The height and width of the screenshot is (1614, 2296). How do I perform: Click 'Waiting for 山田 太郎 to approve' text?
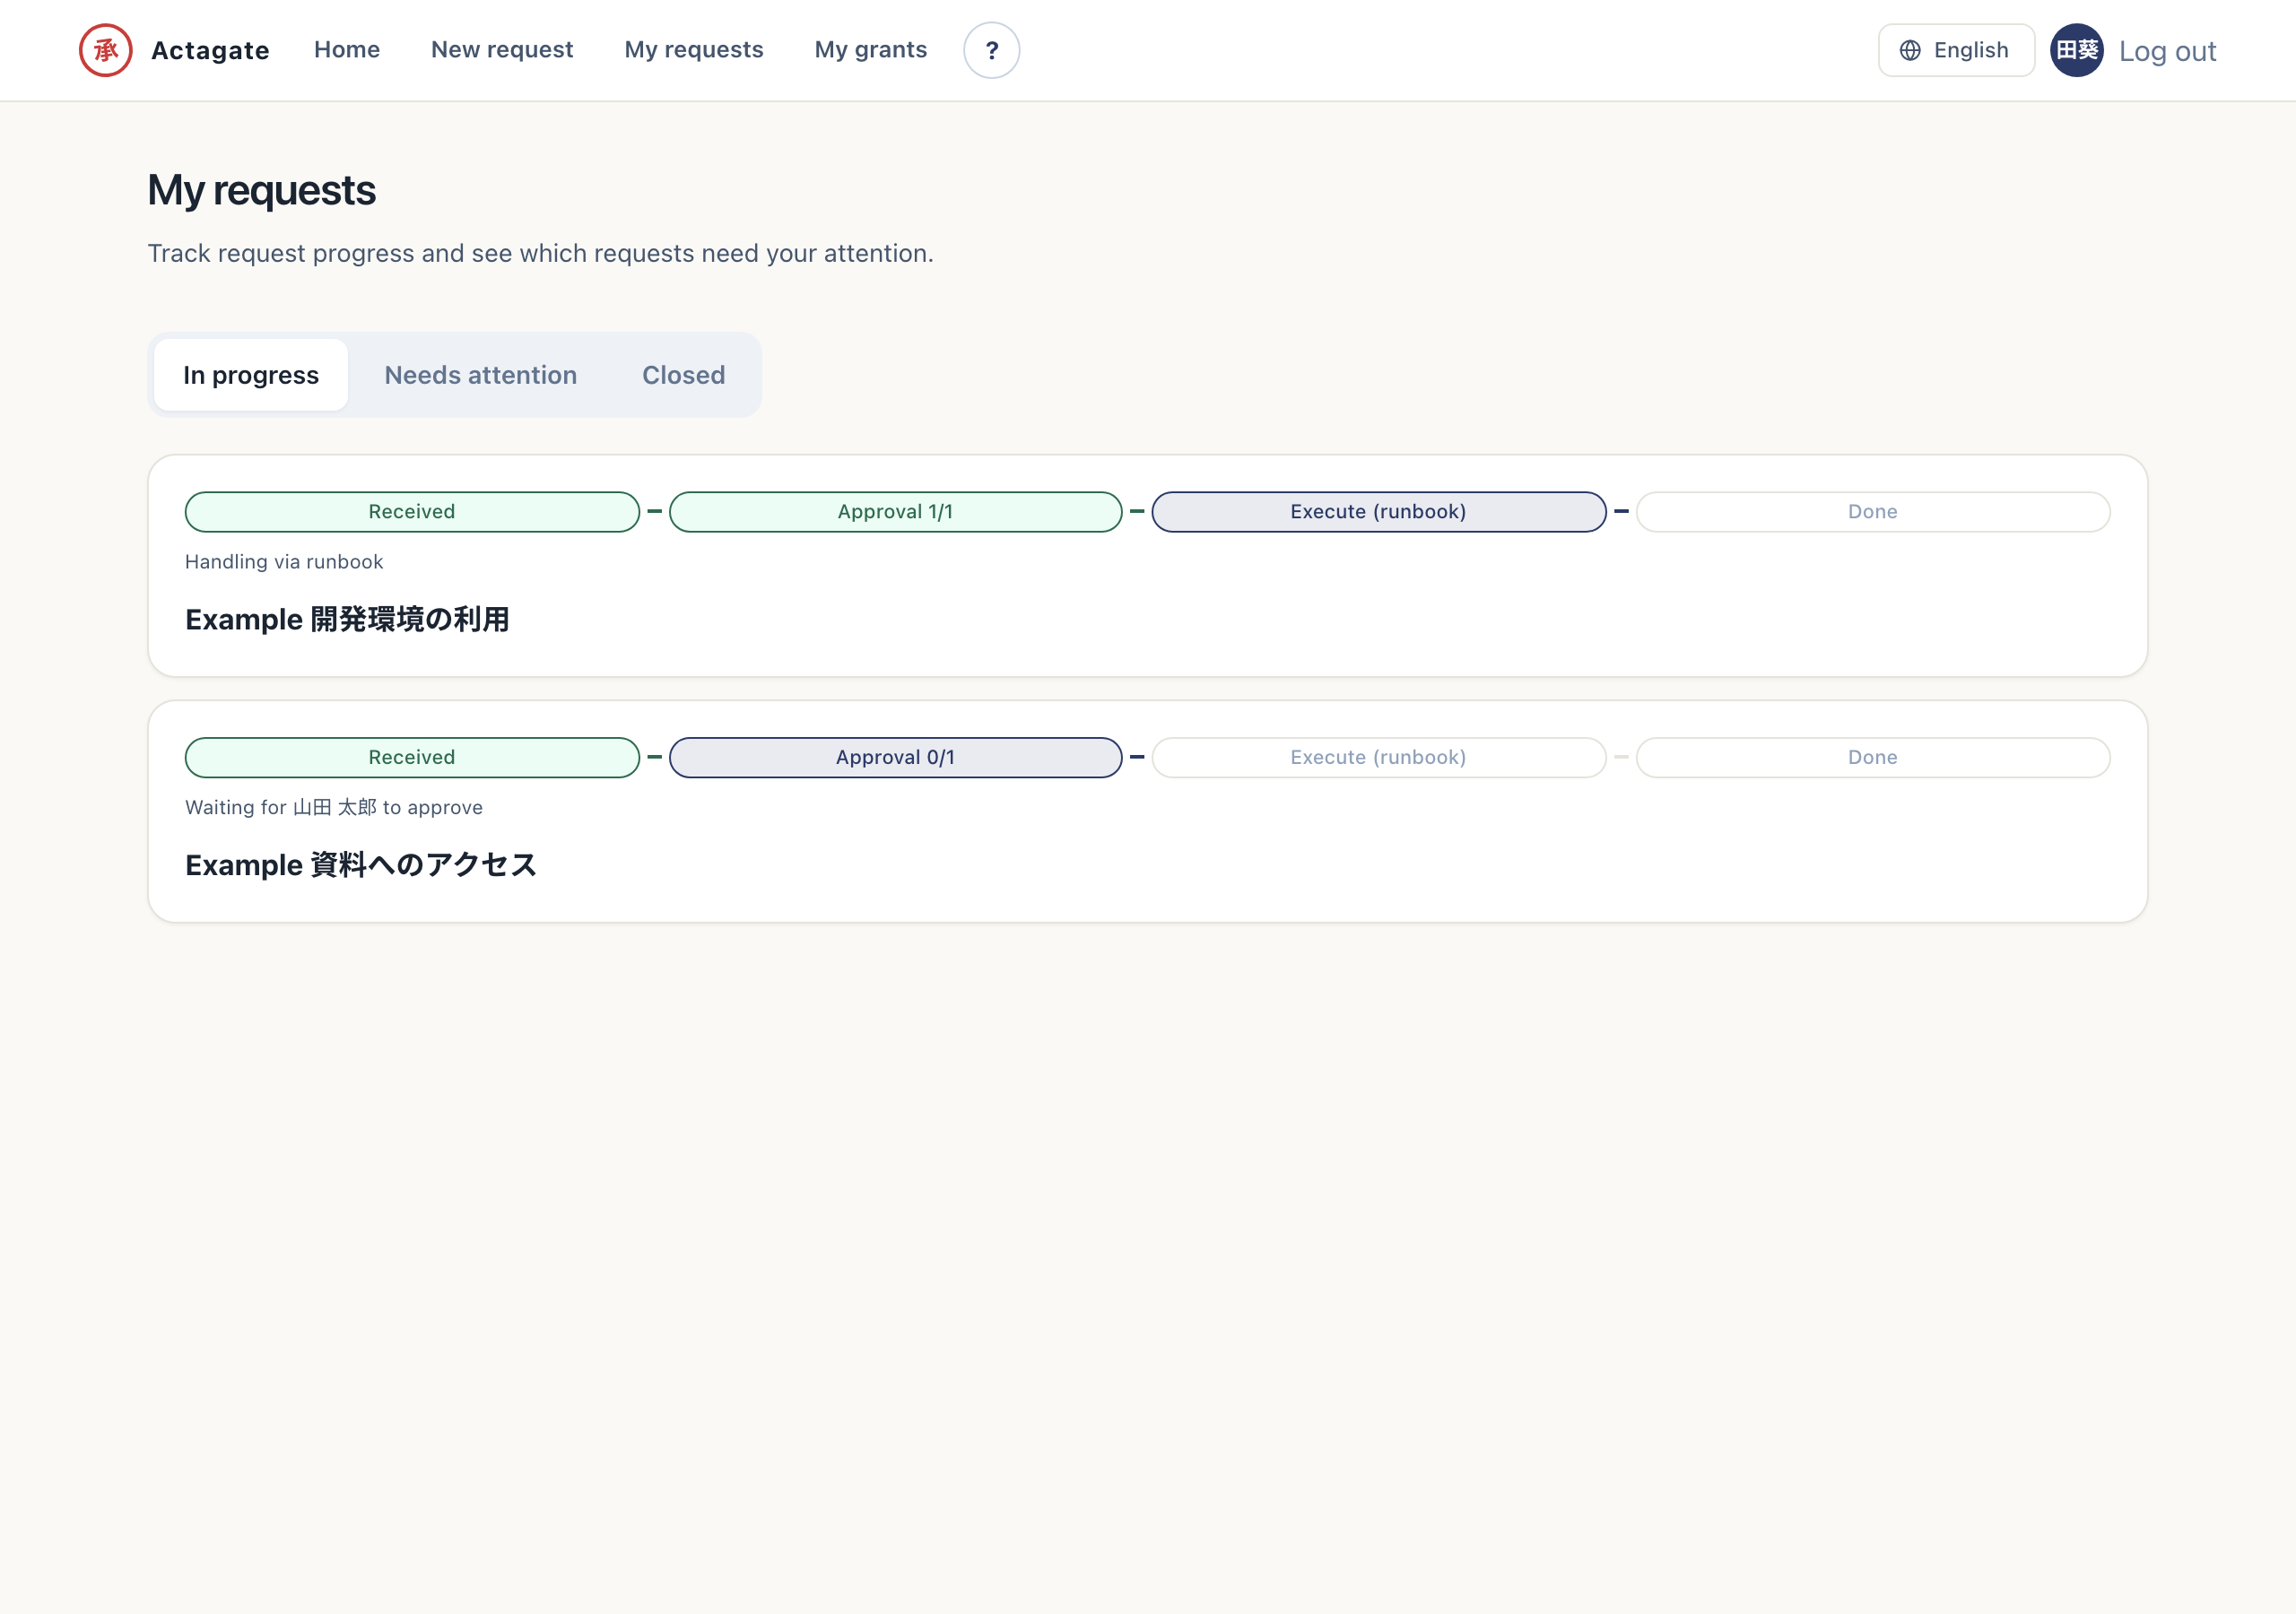point(334,808)
